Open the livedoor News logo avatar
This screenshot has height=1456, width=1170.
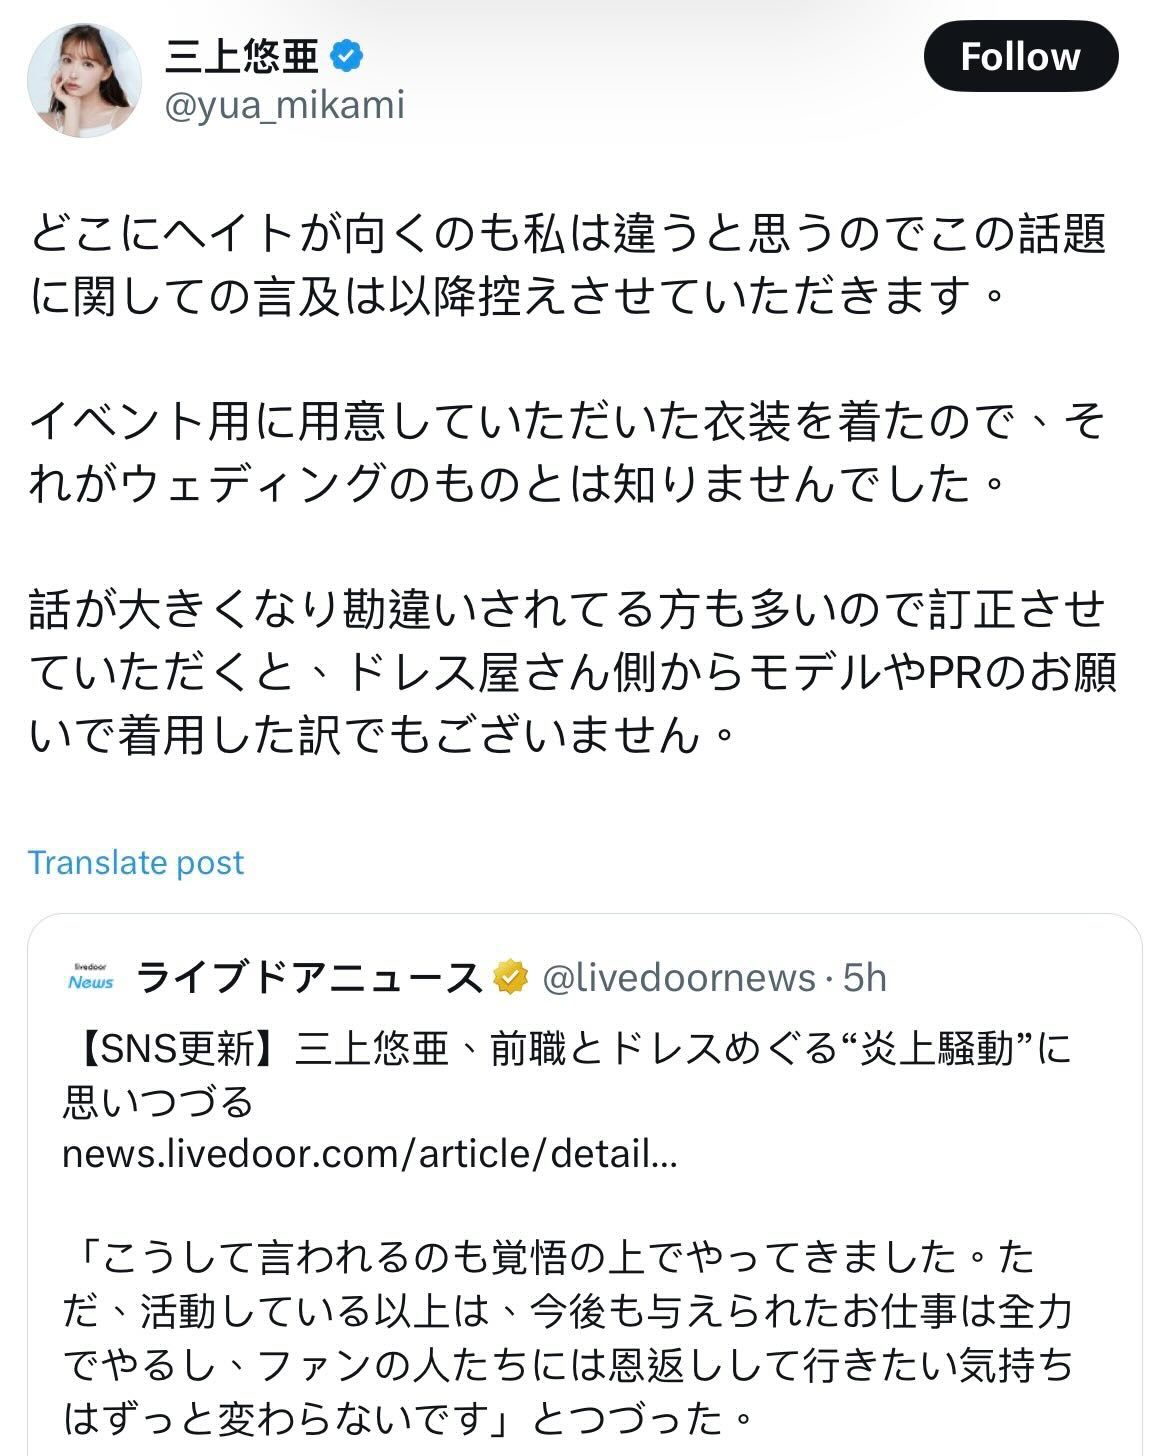pyautogui.click(x=91, y=976)
